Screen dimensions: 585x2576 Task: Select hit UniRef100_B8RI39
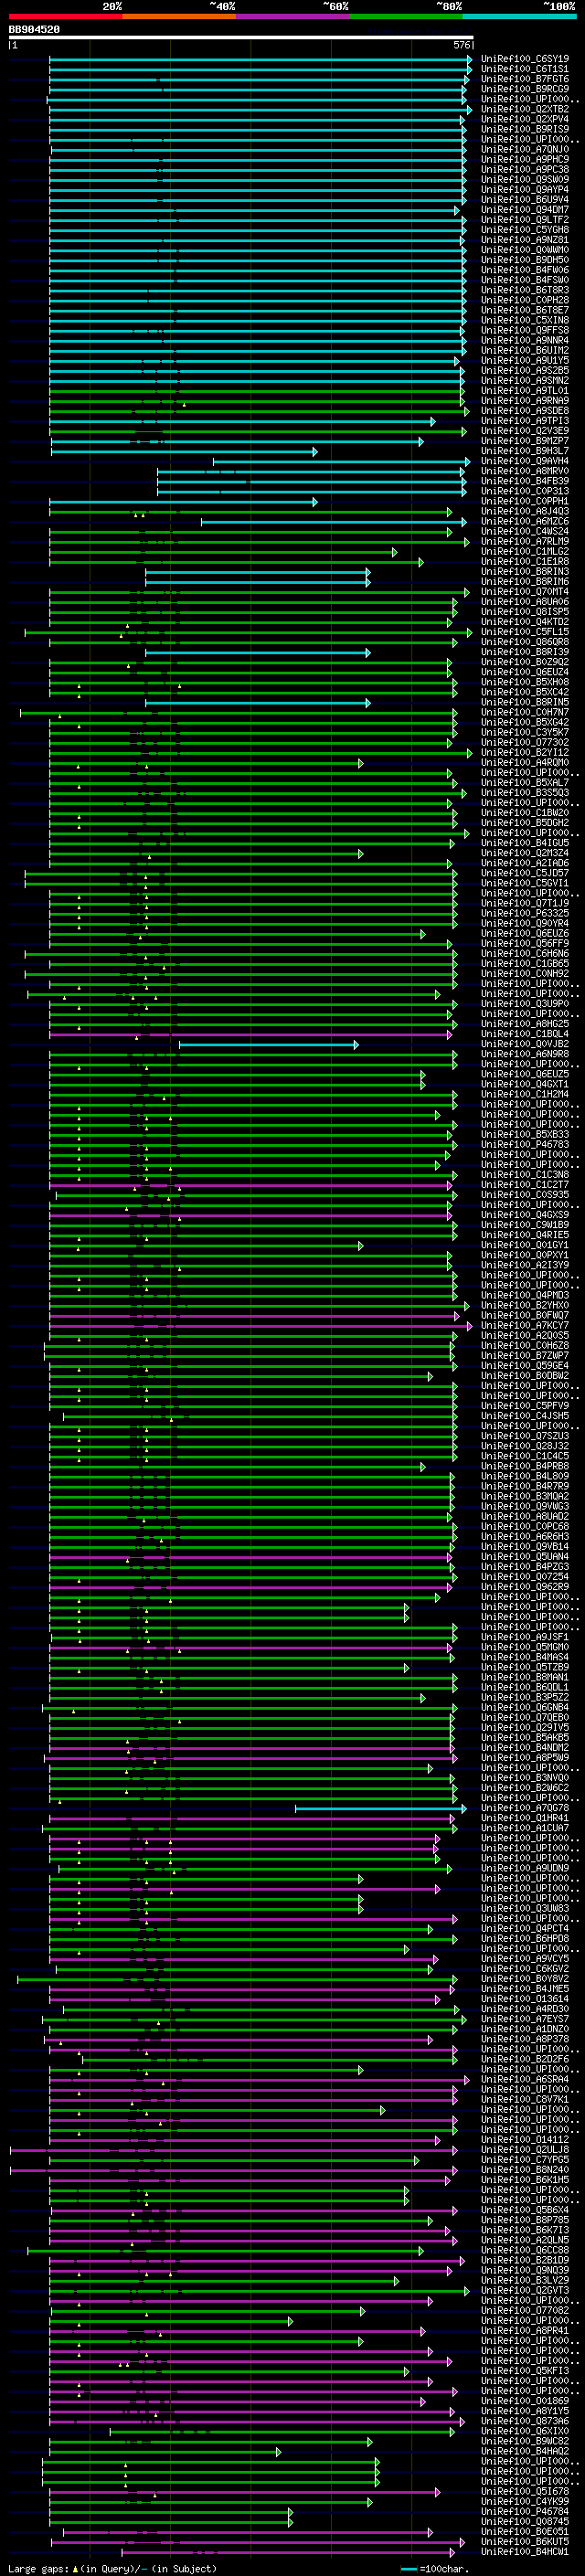(525, 652)
